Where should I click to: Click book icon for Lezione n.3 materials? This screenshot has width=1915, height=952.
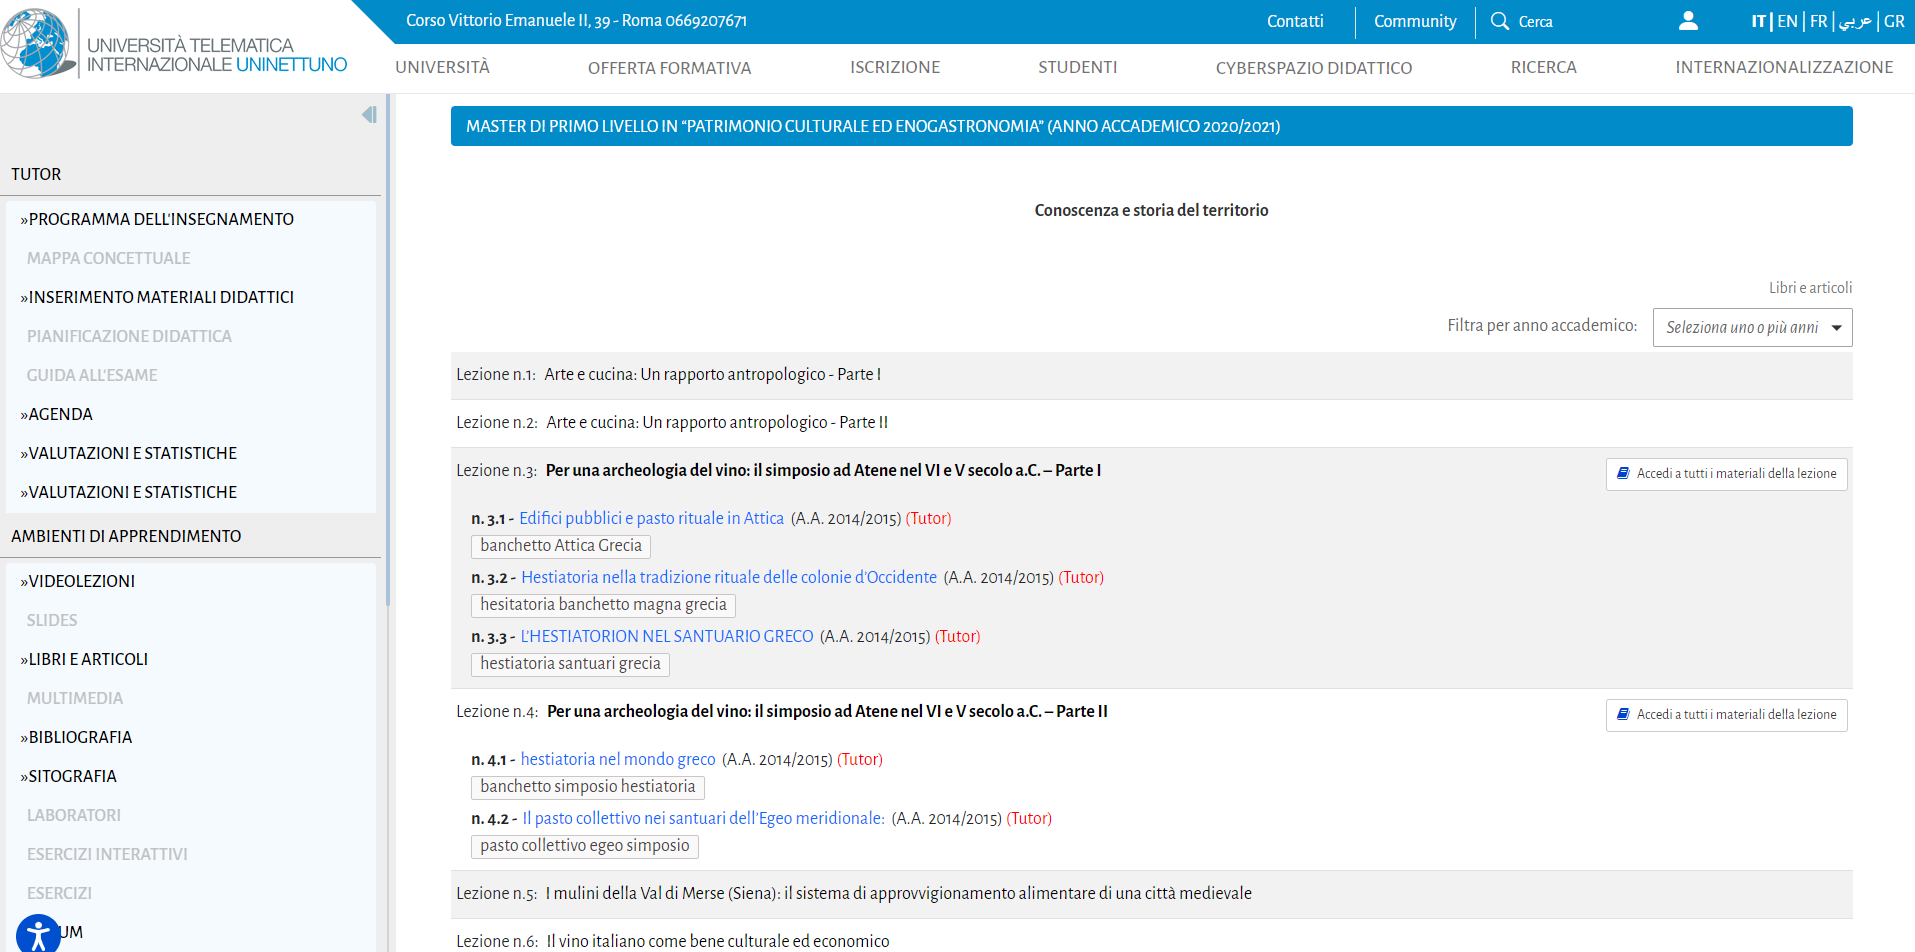click(1623, 474)
